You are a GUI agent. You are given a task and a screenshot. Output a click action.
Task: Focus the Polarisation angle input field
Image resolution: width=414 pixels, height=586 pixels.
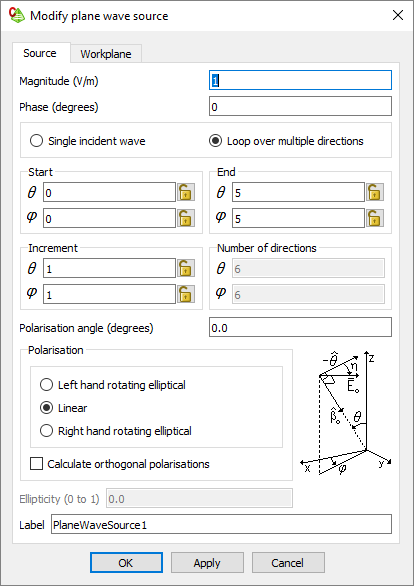tap(300, 327)
